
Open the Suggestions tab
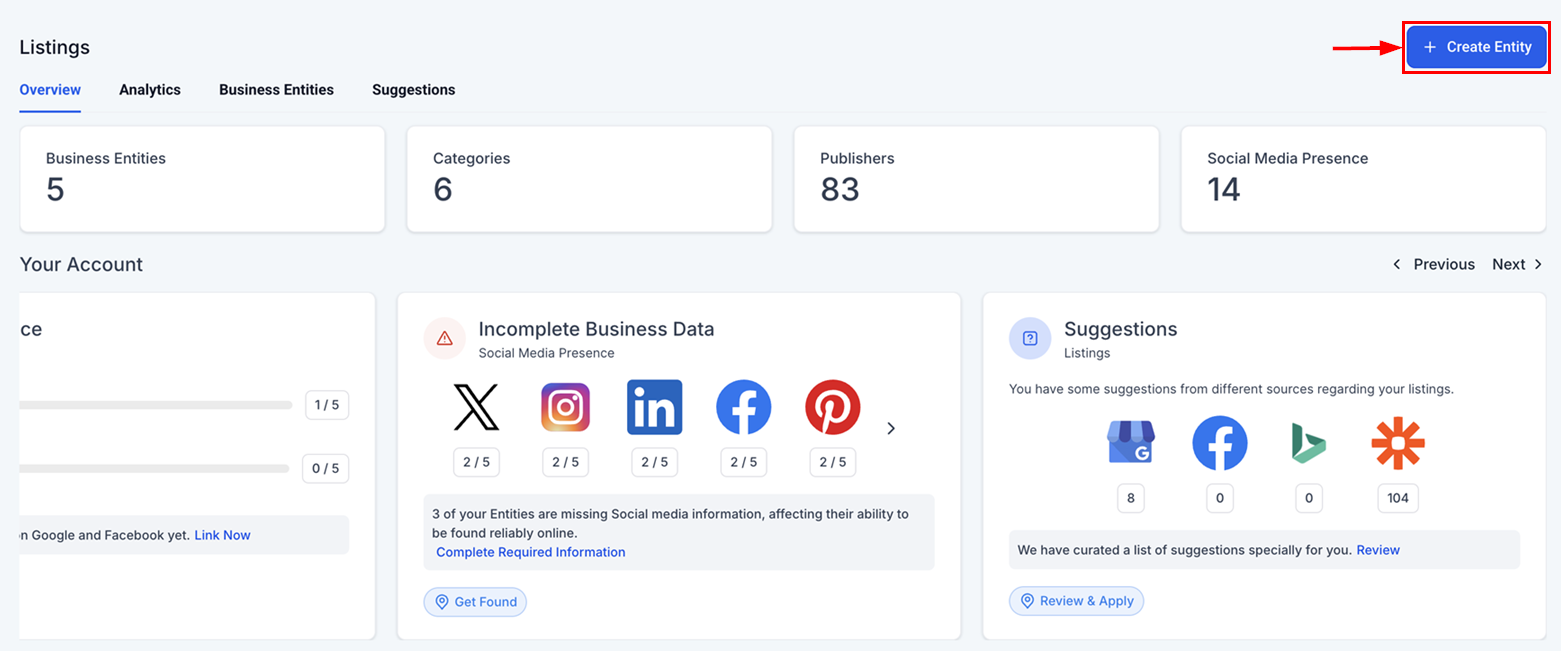point(413,90)
